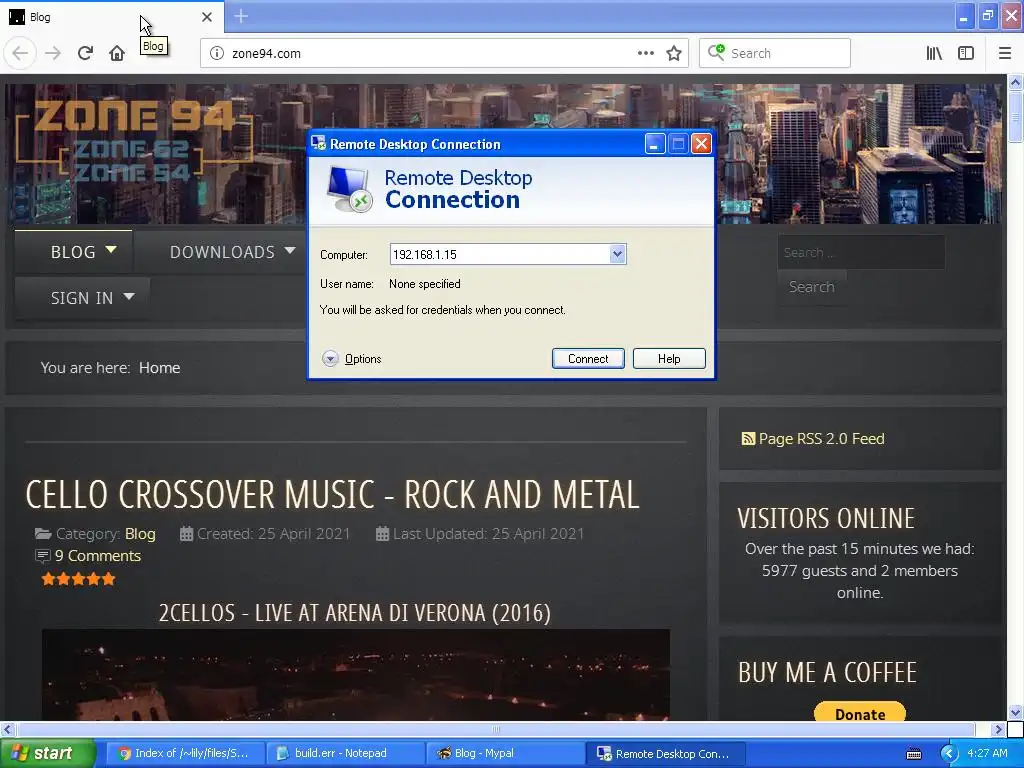Toggle the browser sidebar icon
The width and height of the screenshot is (1024, 768).
coord(966,53)
